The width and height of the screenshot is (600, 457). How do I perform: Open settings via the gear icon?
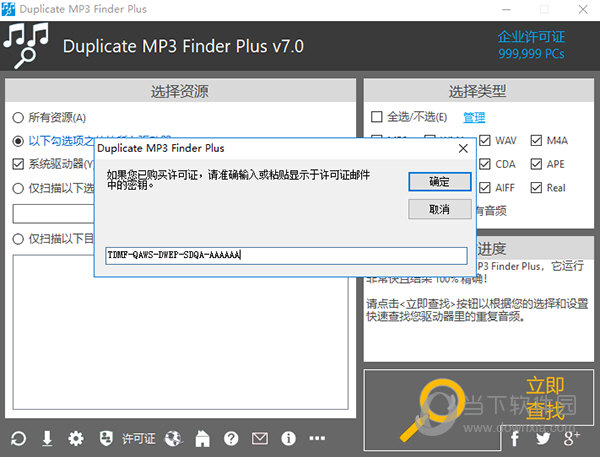(x=76, y=439)
